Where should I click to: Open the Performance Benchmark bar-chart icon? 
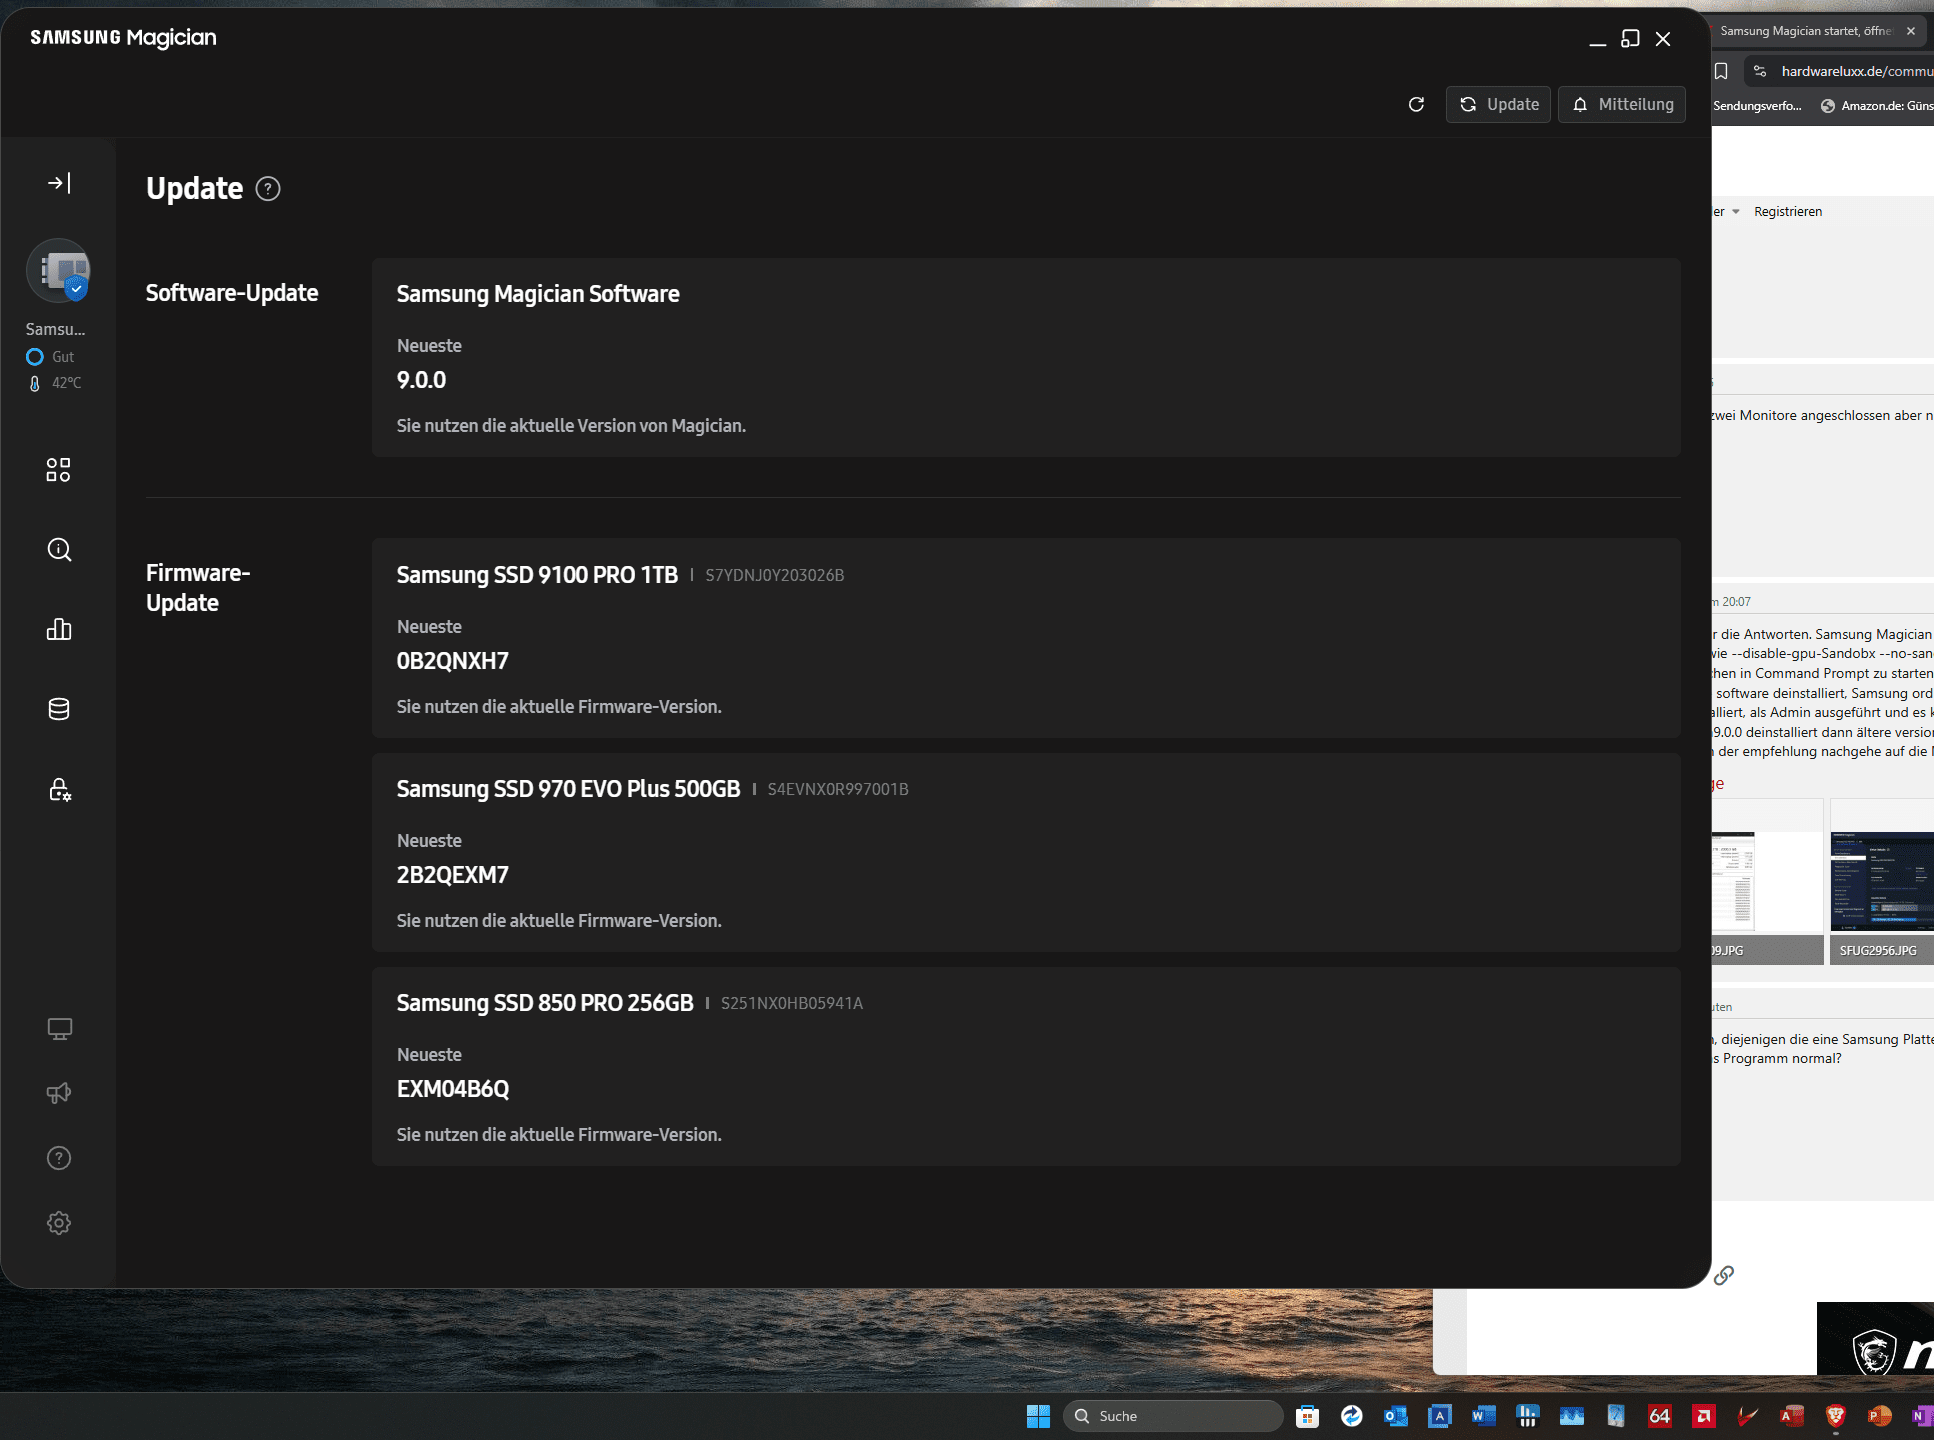pos(59,629)
